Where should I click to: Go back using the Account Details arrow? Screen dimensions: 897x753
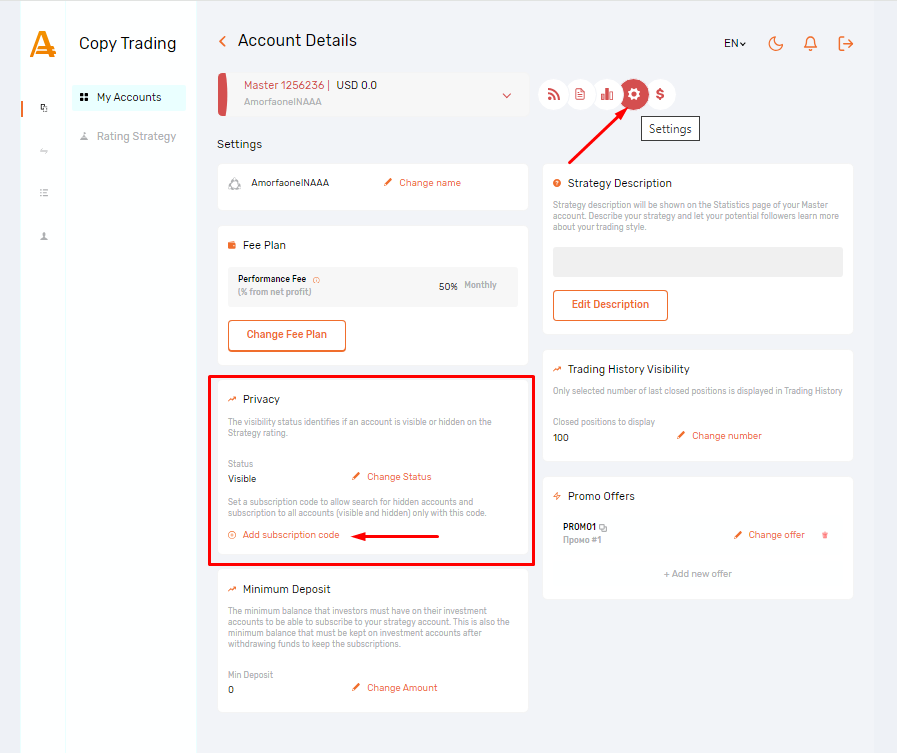[222, 41]
